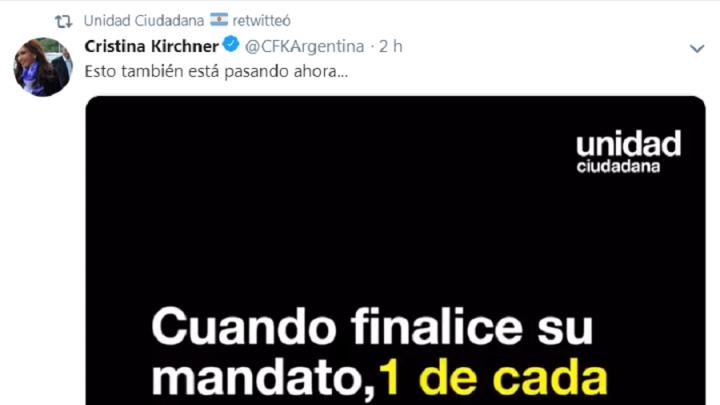Click the retweet arrows icon
This screenshot has width=720, height=405.
[x=63, y=21]
